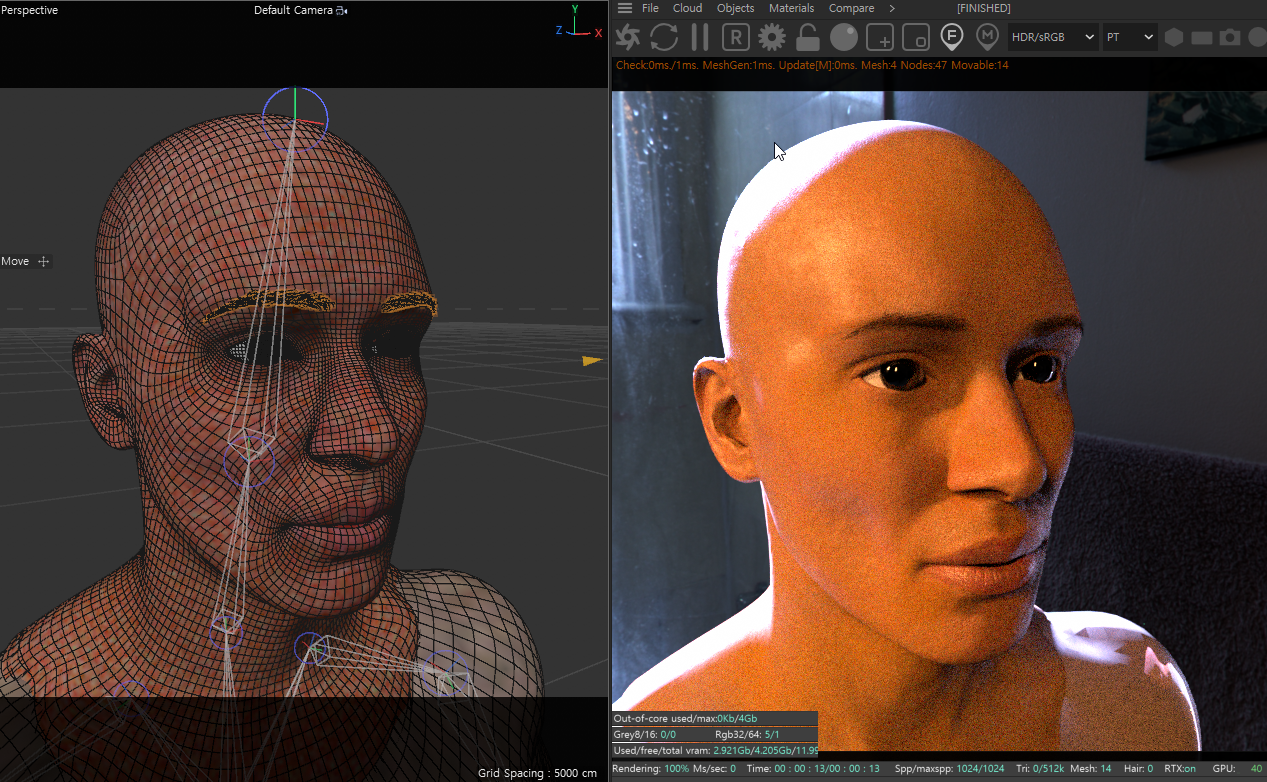Click the Check/MeshGen statistics line
Screen dimensions: 1267x782
812,65
